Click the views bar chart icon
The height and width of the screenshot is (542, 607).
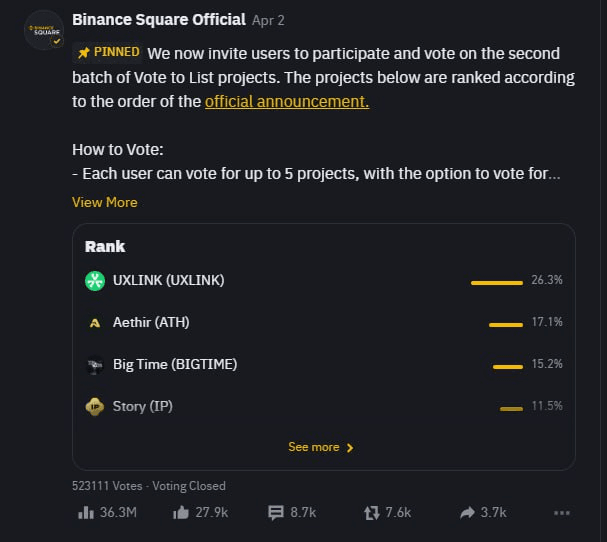[86, 513]
